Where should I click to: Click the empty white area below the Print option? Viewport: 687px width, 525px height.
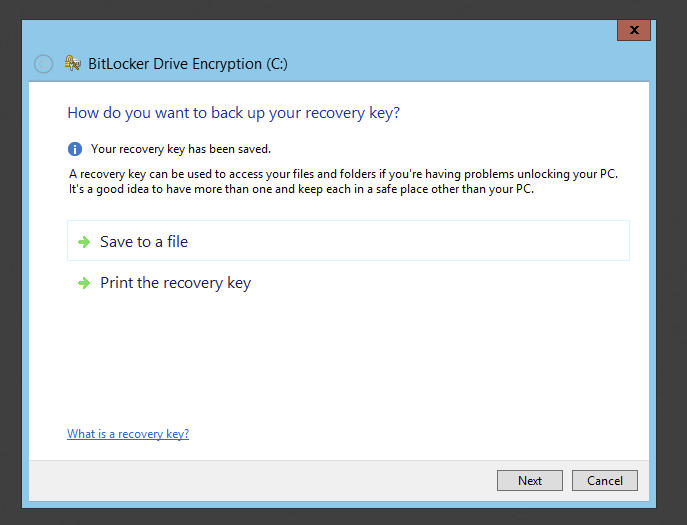tap(340, 360)
